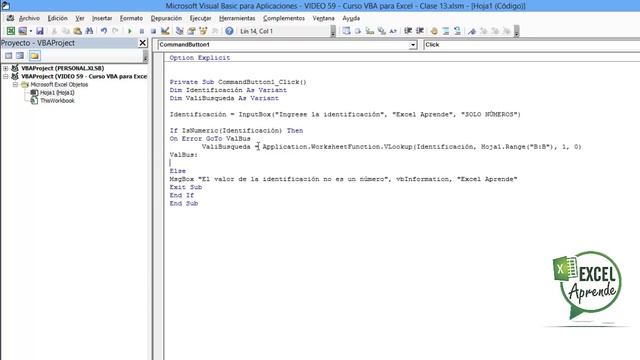This screenshot has width=640, height=360.
Task: Run the macro with the green play icon
Action: pos(130,31)
